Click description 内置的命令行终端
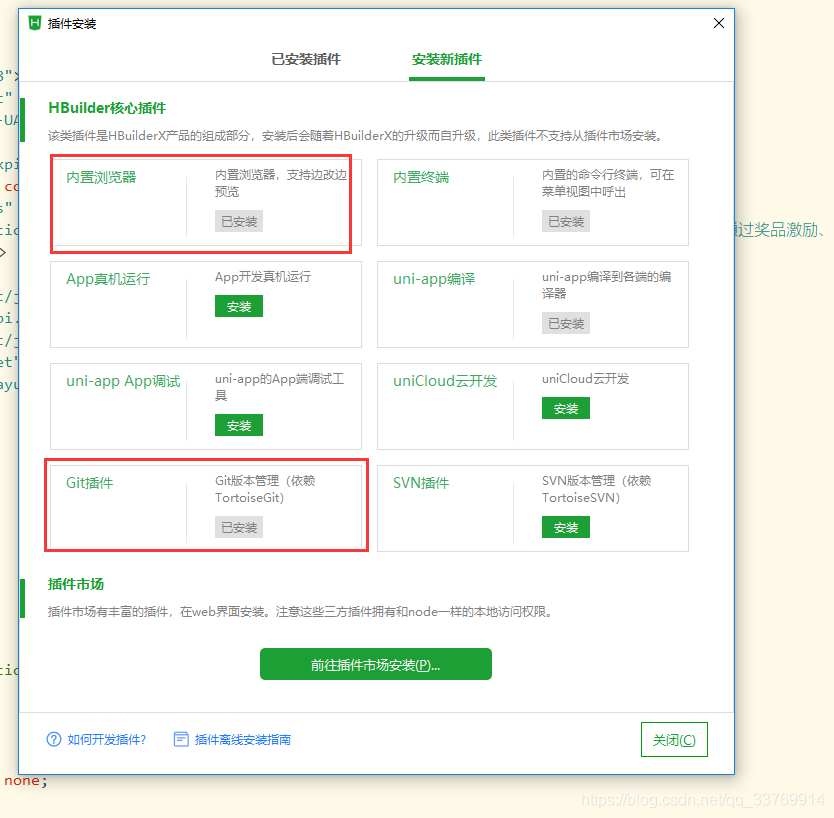Image resolution: width=834 pixels, height=818 pixels. [x=608, y=183]
